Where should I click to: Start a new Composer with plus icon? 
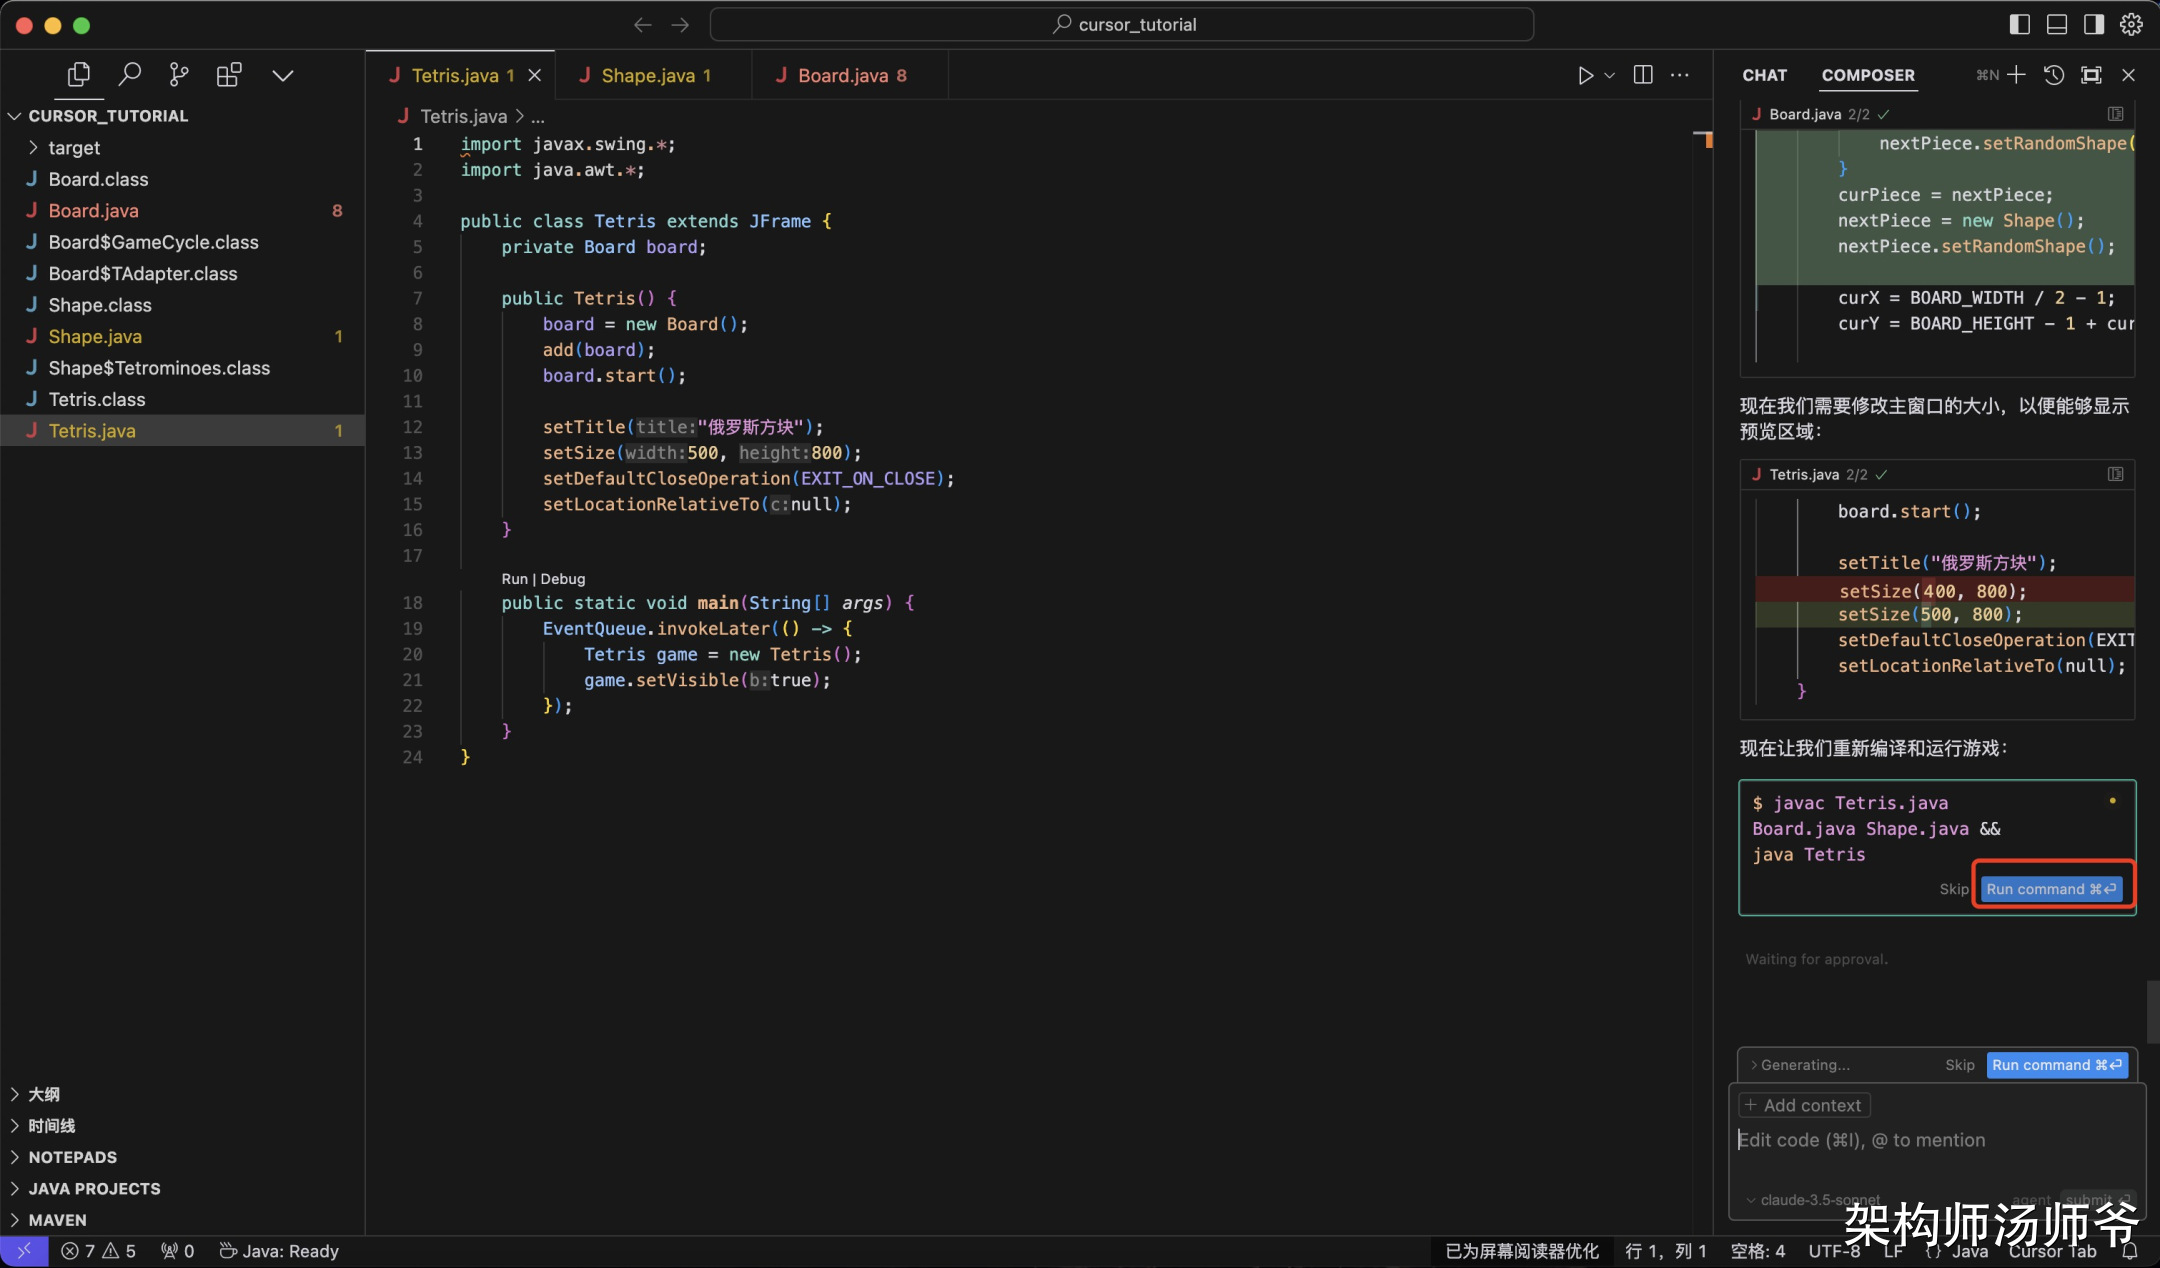(2016, 75)
